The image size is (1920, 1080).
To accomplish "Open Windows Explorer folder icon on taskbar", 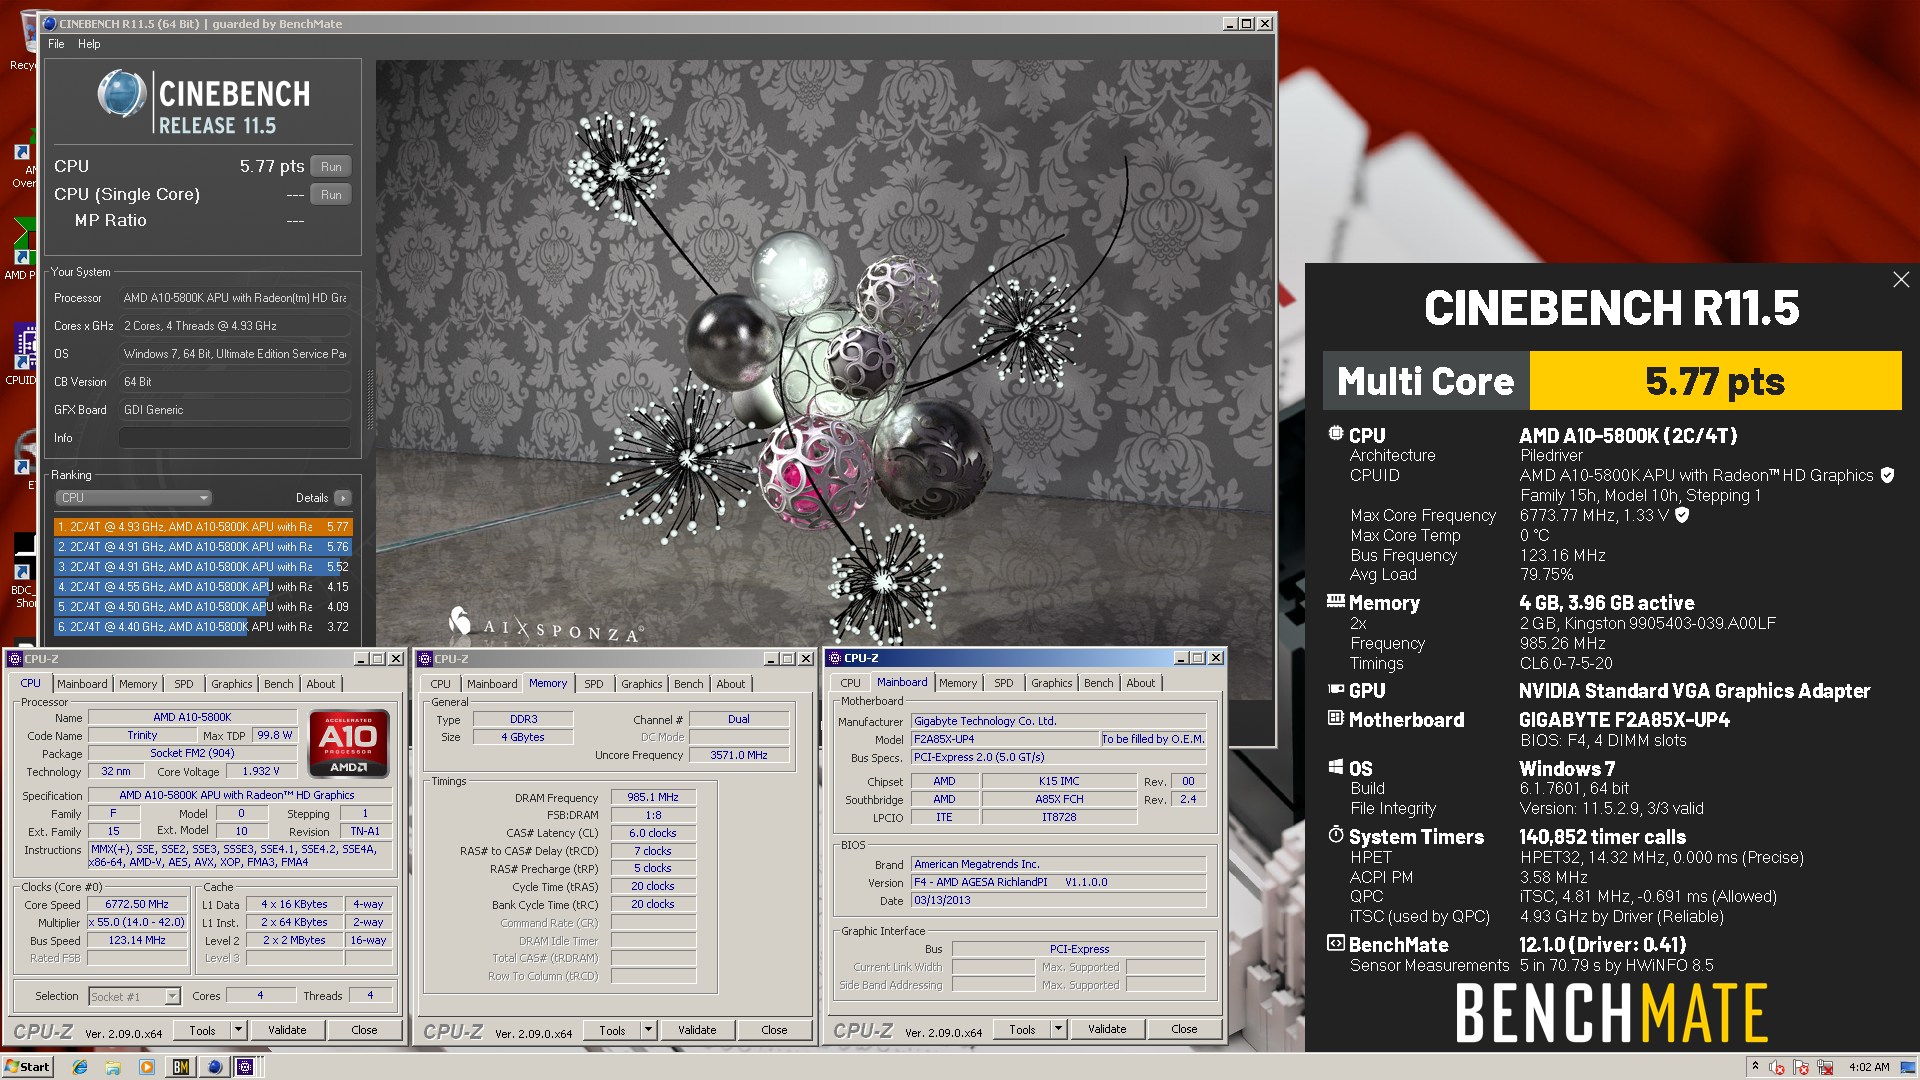I will [x=113, y=1067].
